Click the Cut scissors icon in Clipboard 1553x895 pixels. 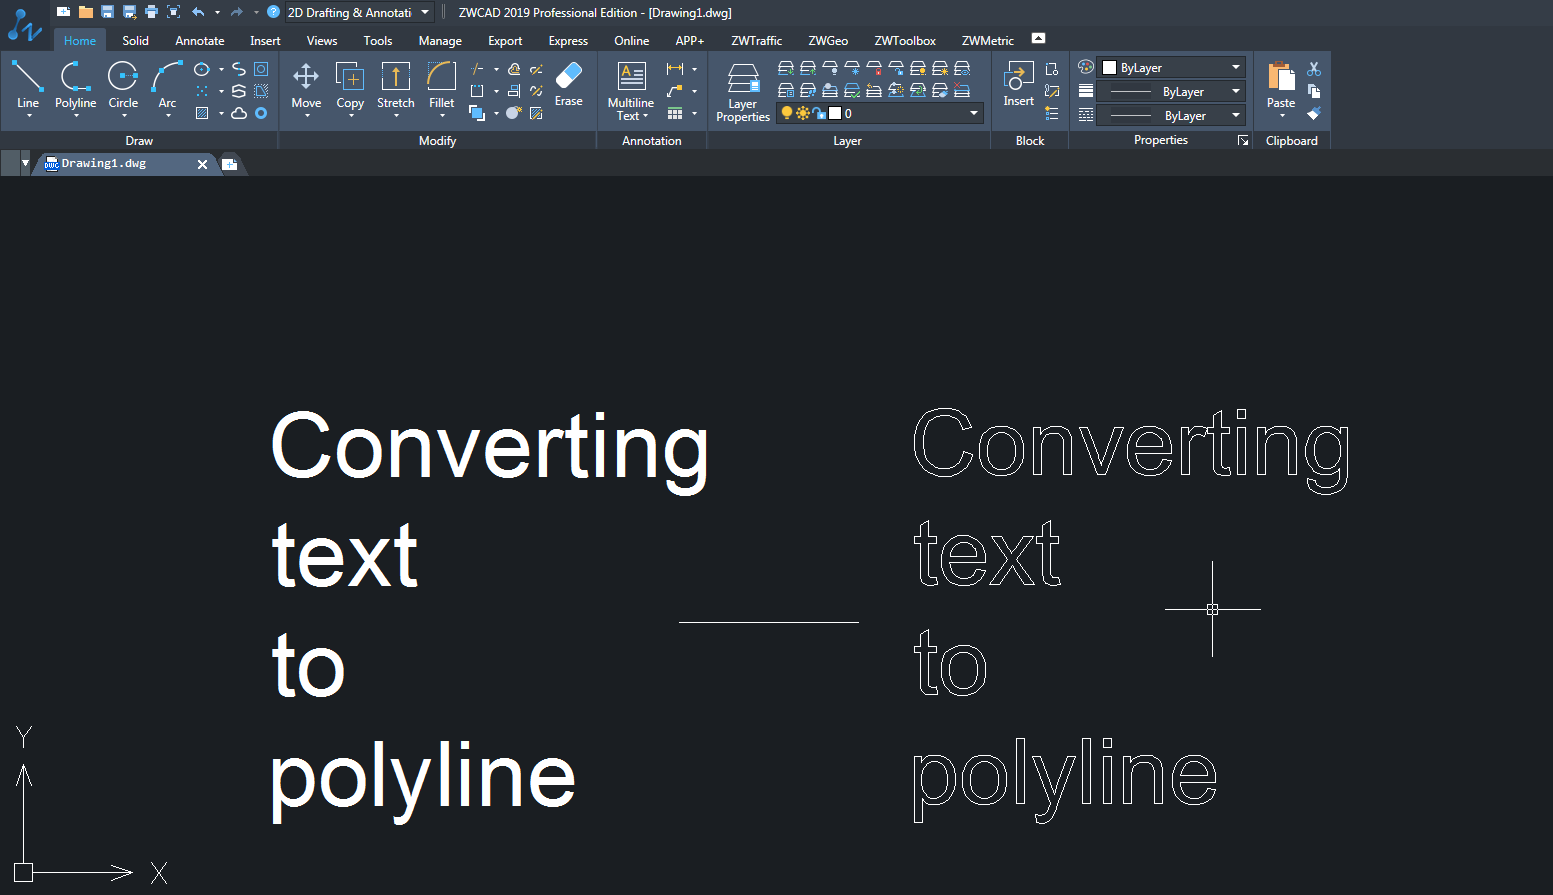pos(1314,69)
